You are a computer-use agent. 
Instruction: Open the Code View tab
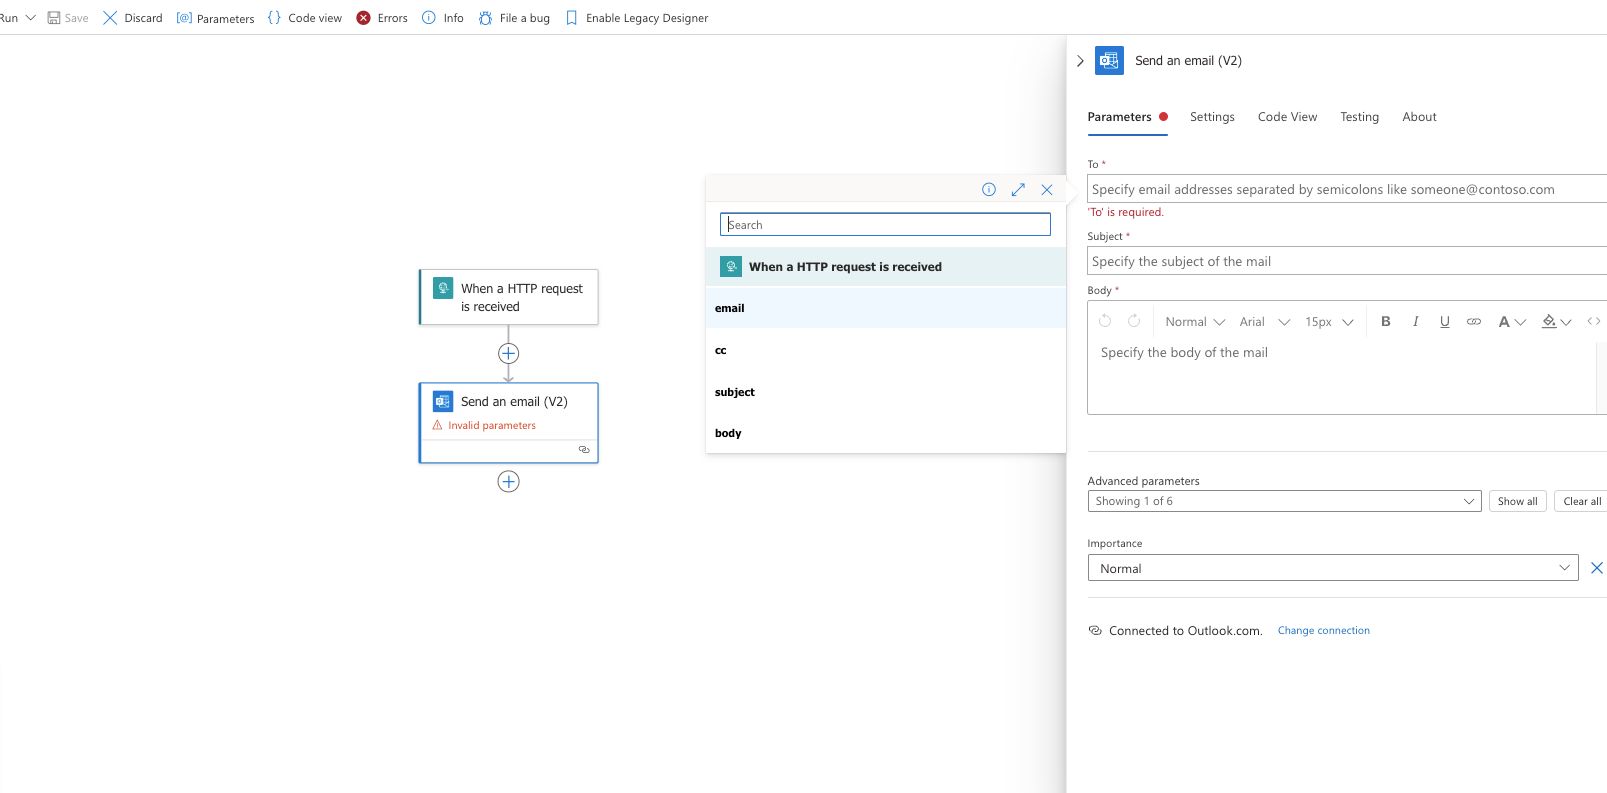point(1287,117)
